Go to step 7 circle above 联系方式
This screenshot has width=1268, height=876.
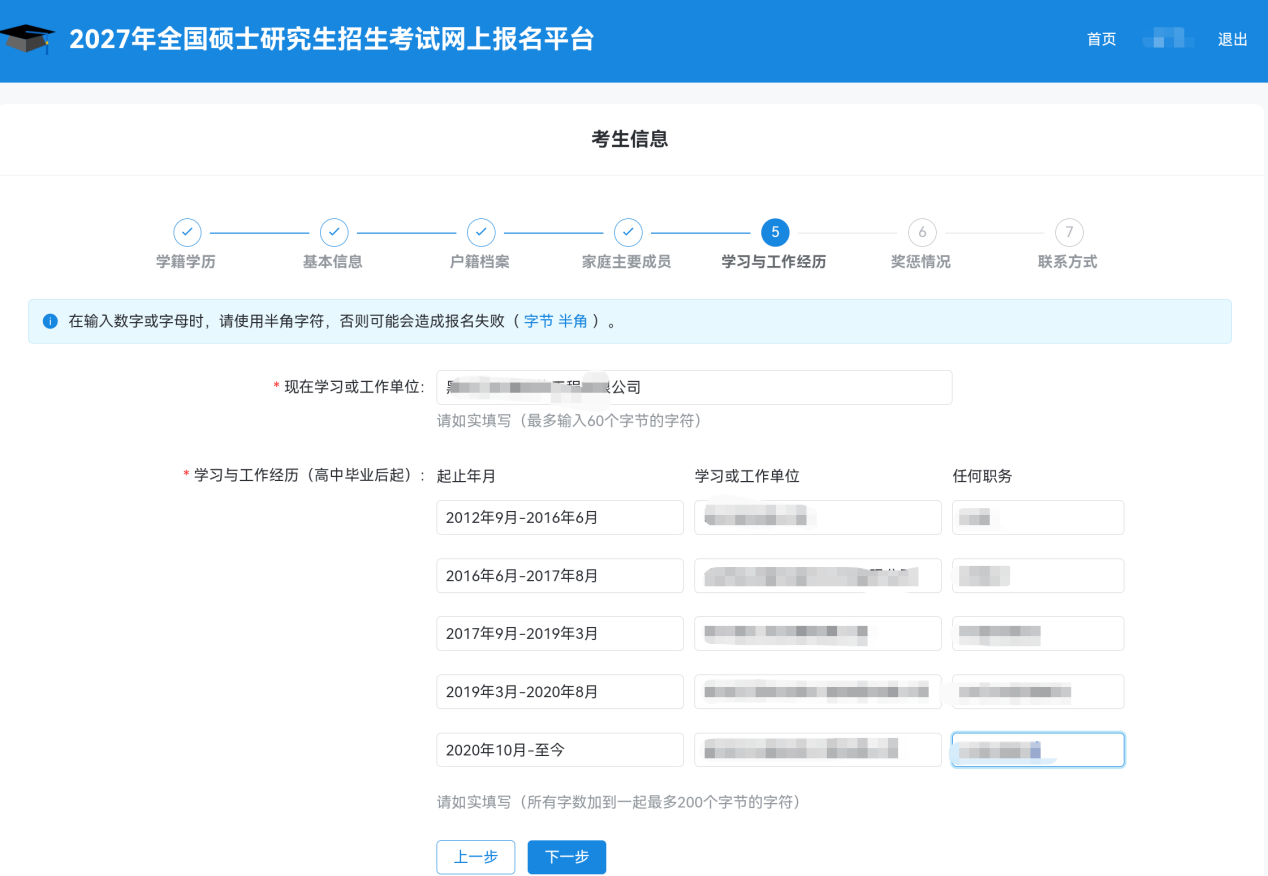[1069, 232]
